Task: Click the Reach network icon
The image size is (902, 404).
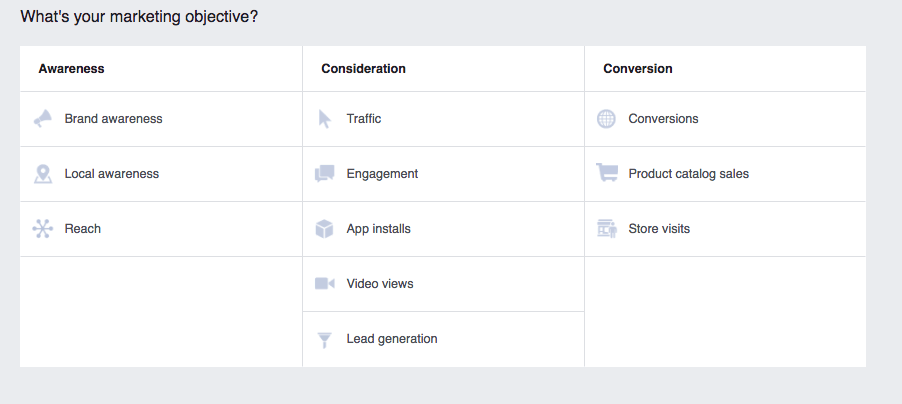Action: point(43,229)
